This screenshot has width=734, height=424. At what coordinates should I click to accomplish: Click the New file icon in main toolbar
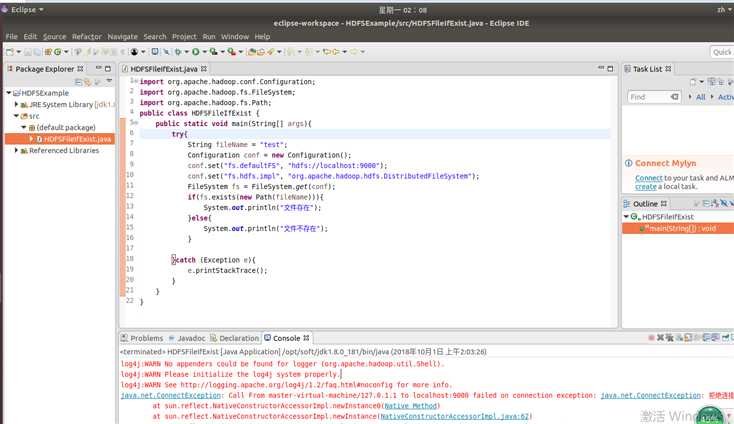pyautogui.click(x=11, y=51)
